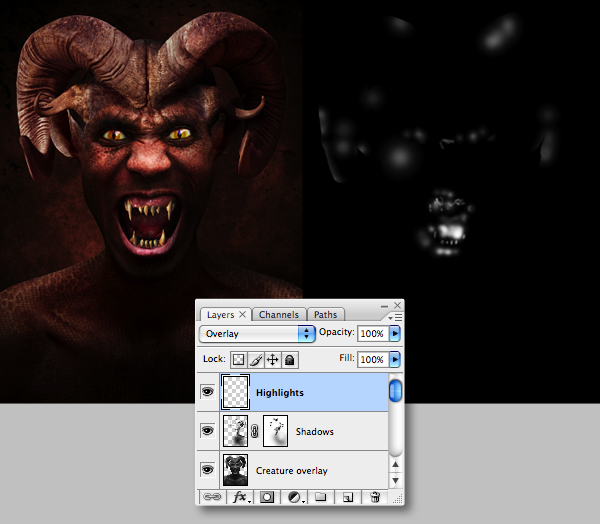Viewport: 600px width, 524px height.
Task: Hide the Highlights layer
Action: tap(208, 392)
